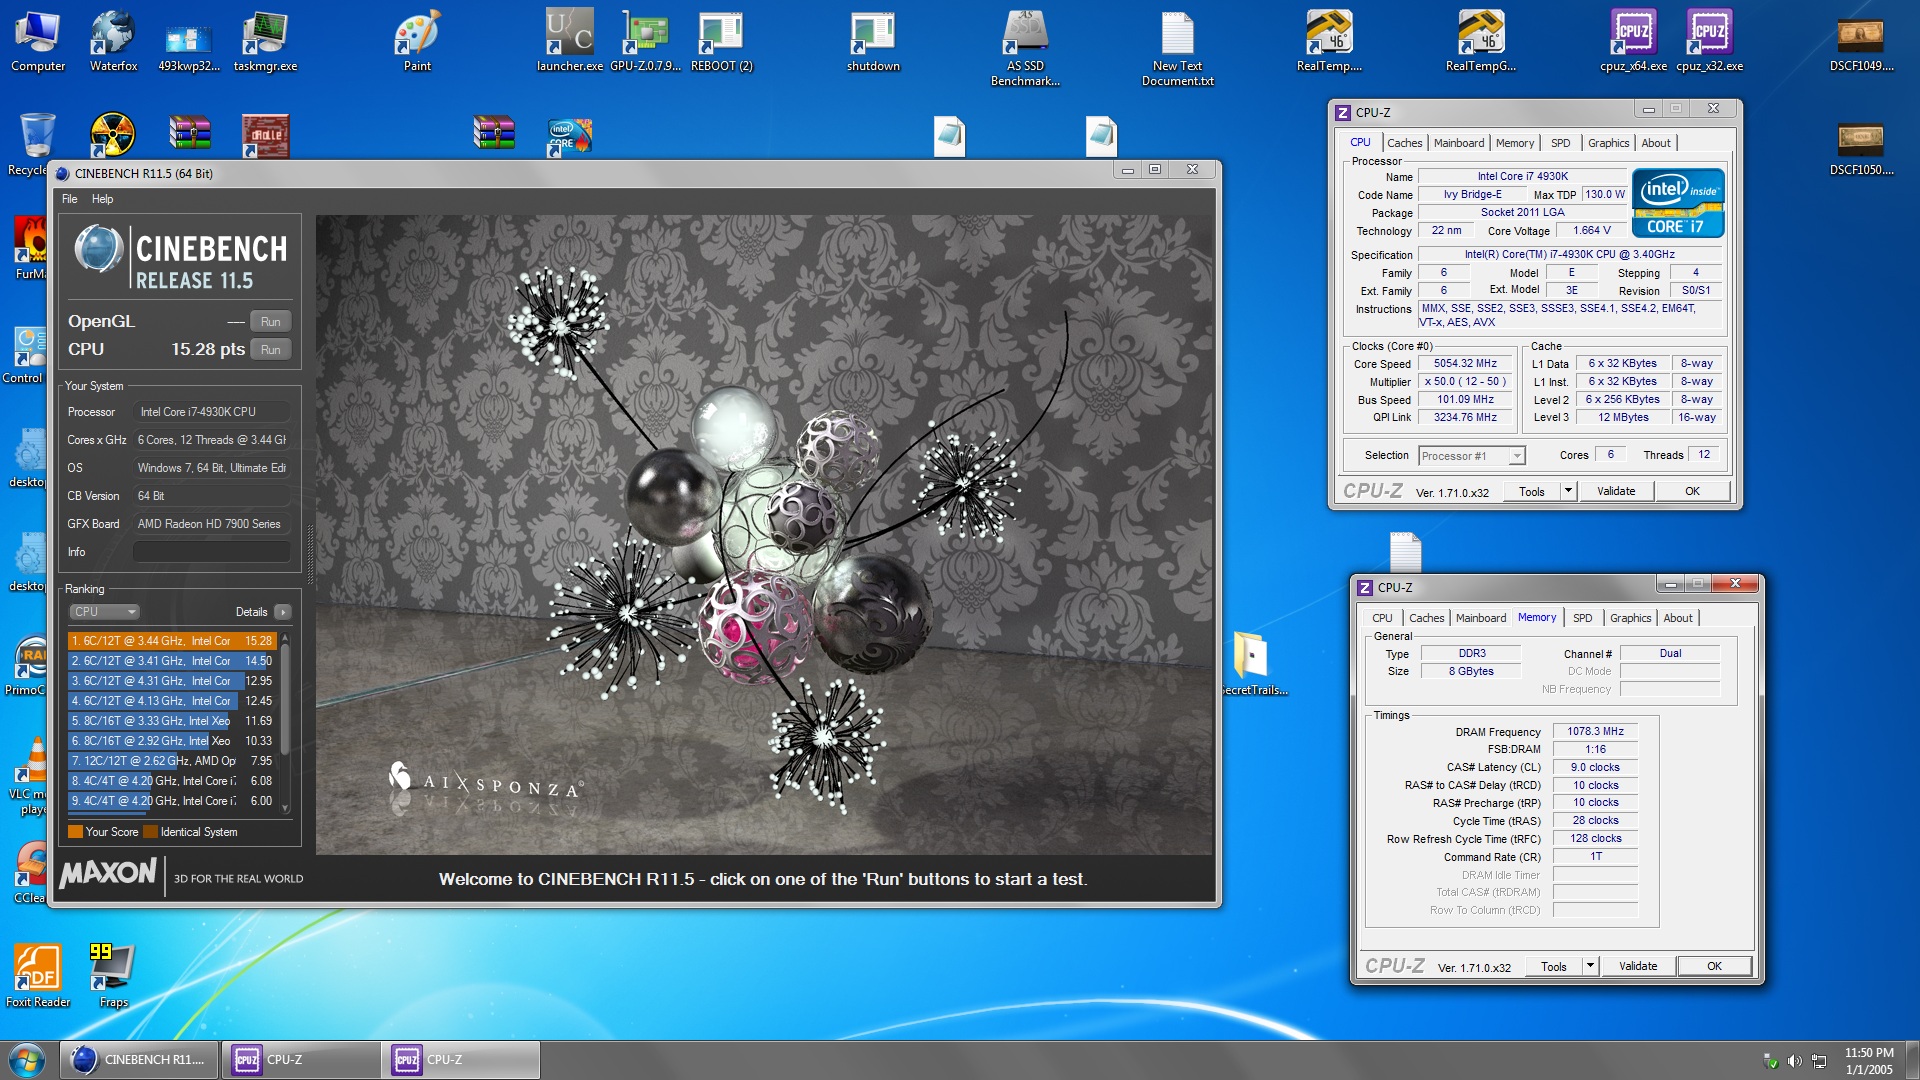Viewport: 1920px width, 1080px height.
Task: Click the Core Speed 5054.32 MHz value
Action: coord(1465,364)
